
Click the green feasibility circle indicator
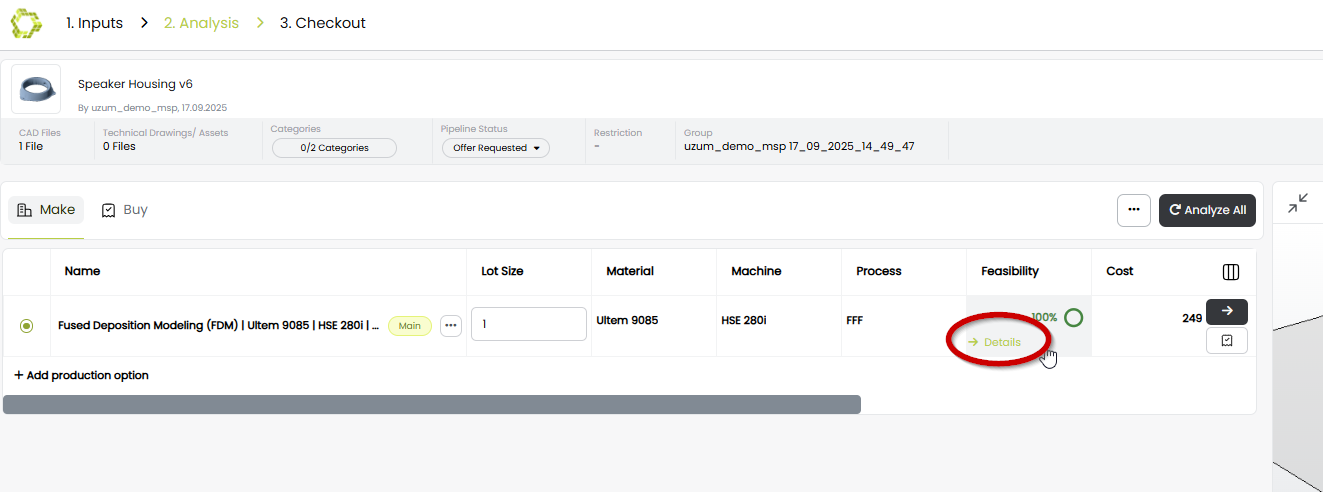point(1074,318)
